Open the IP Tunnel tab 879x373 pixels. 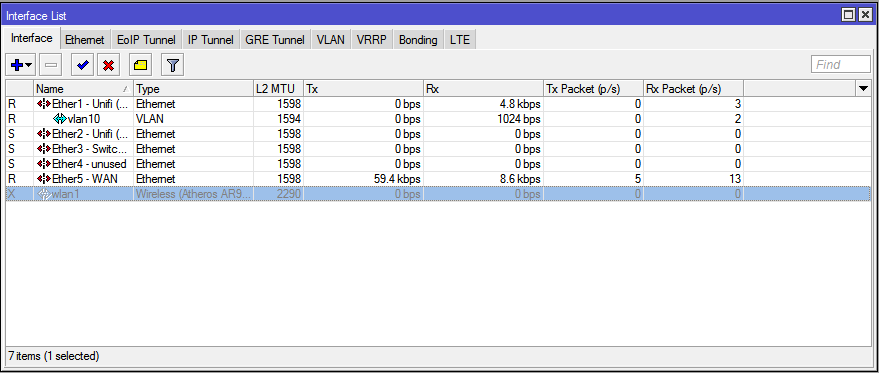(211, 40)
